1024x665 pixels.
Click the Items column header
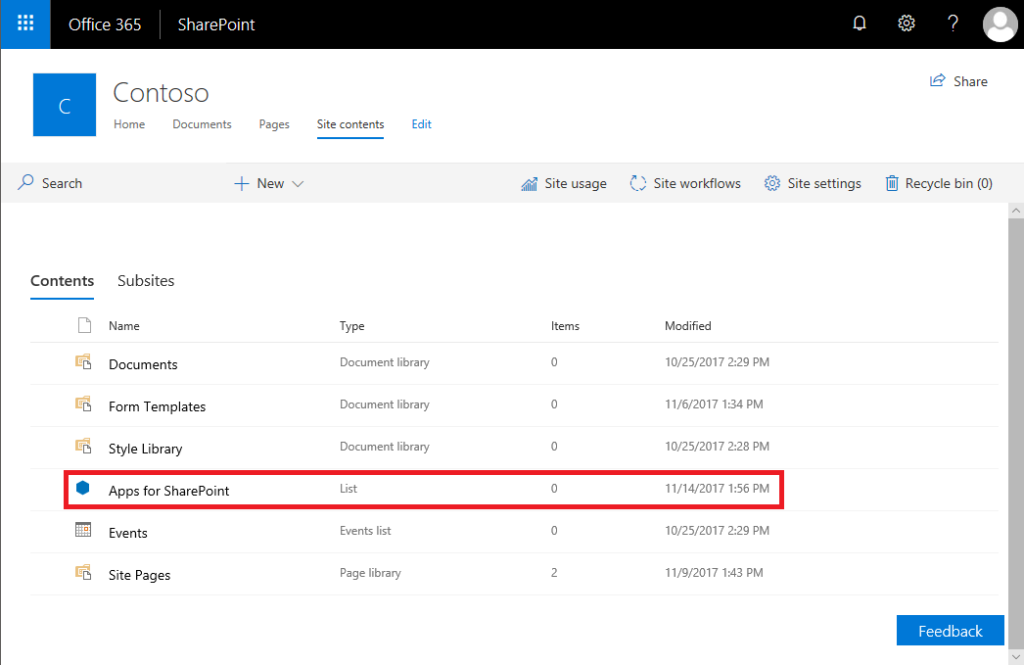(565, 326)
